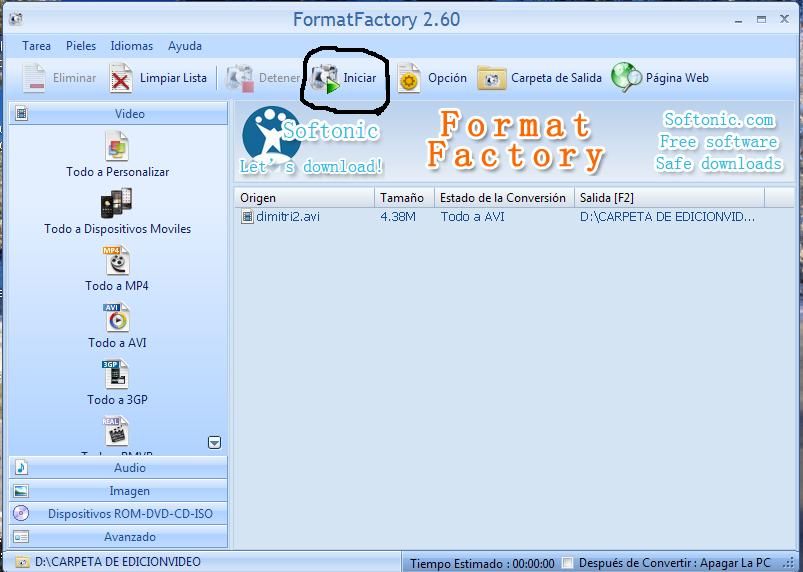Expand the Audio section
Screen dimensions: 803x572
click(118, 468)
